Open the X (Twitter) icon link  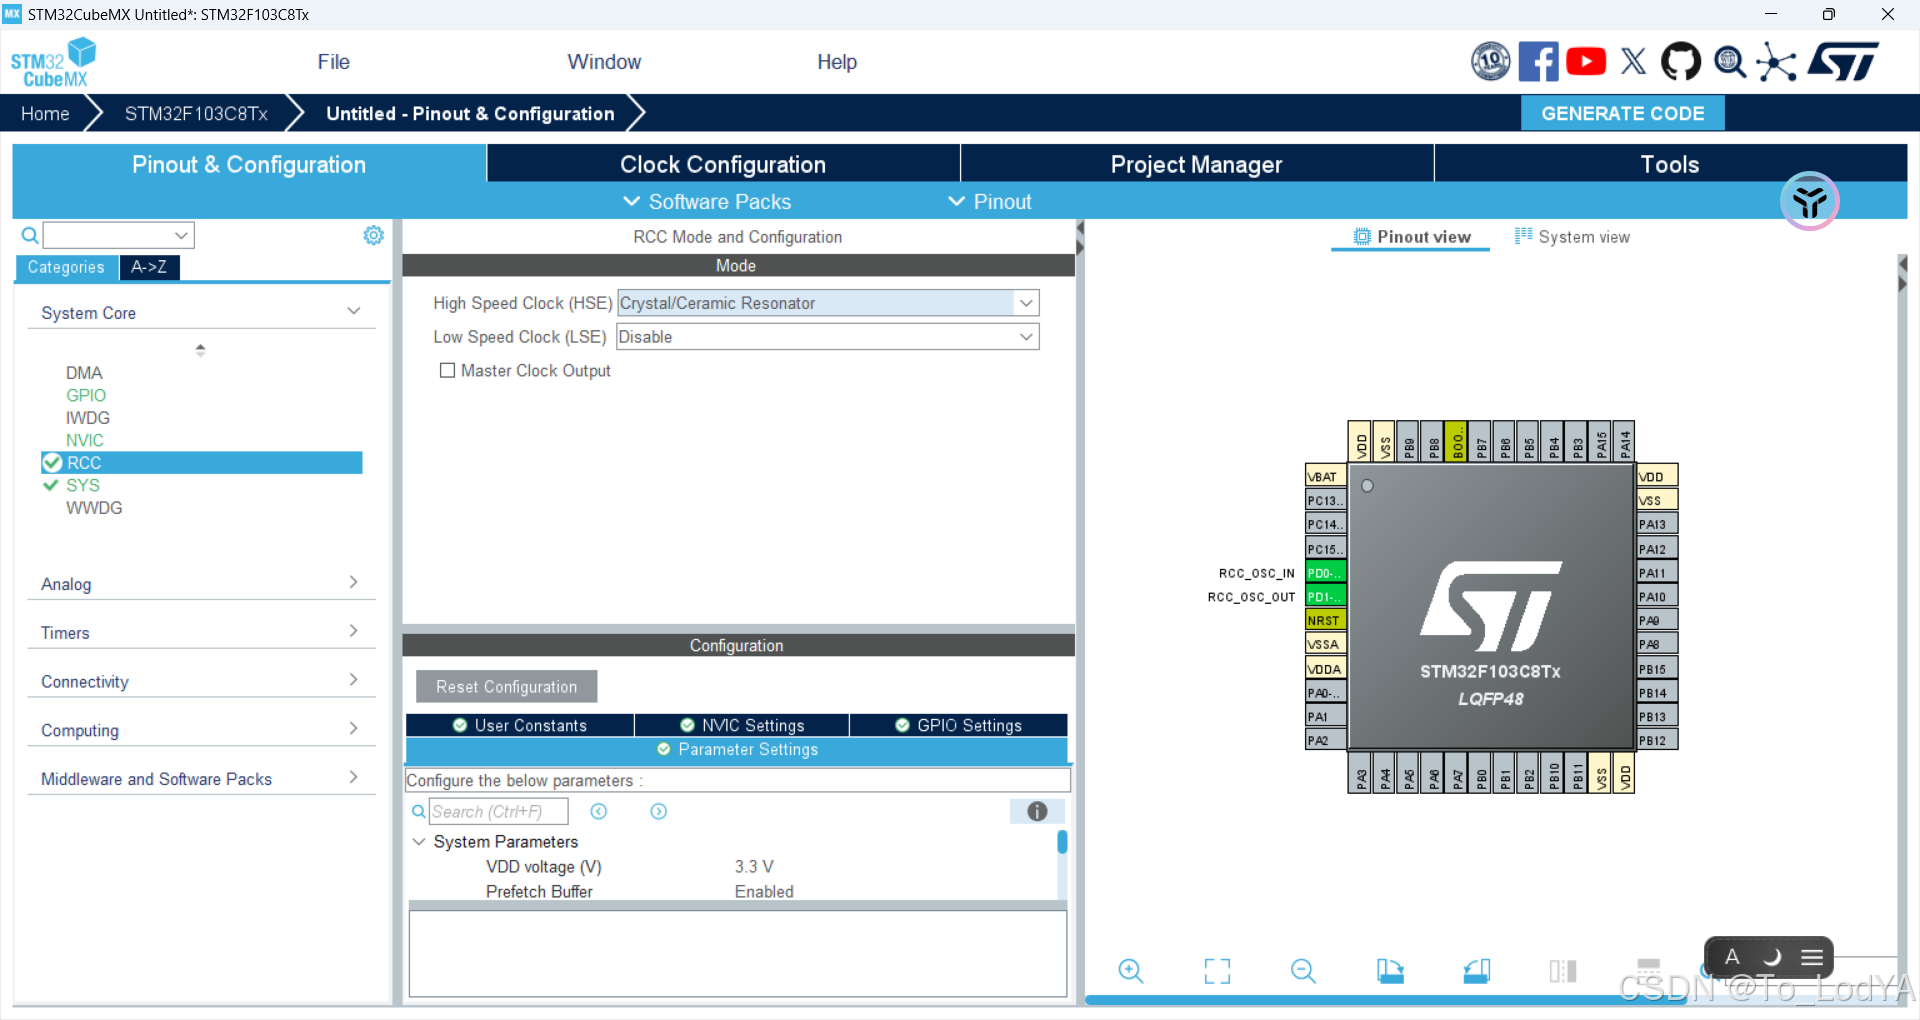click(x=1634, y=62)
